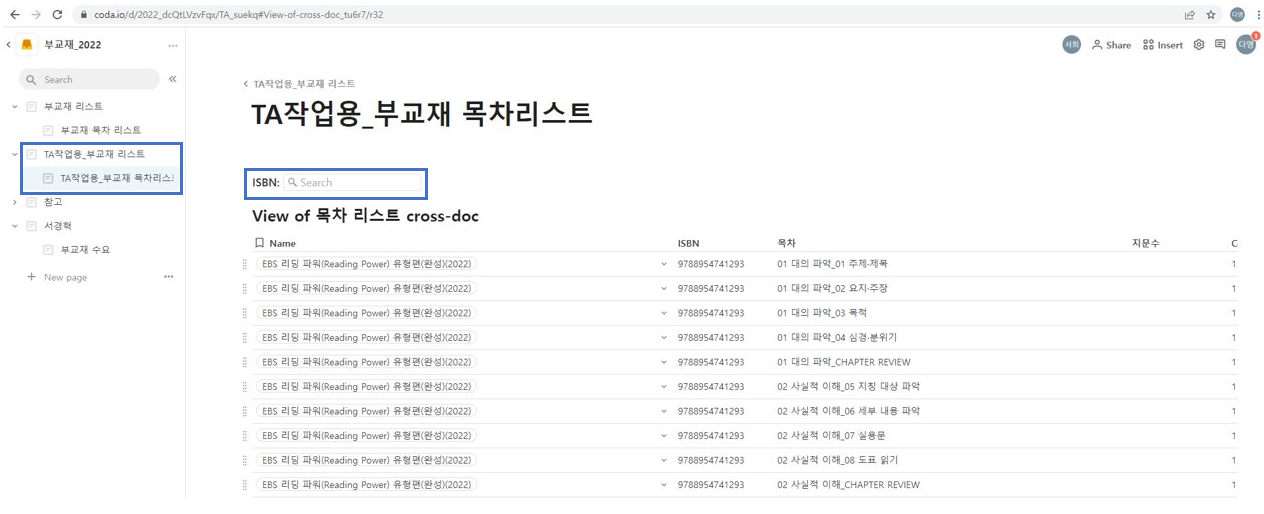Go back with the browser back arrow
1264x514 pixels.
pyautogui.click(x=14, y=15)
